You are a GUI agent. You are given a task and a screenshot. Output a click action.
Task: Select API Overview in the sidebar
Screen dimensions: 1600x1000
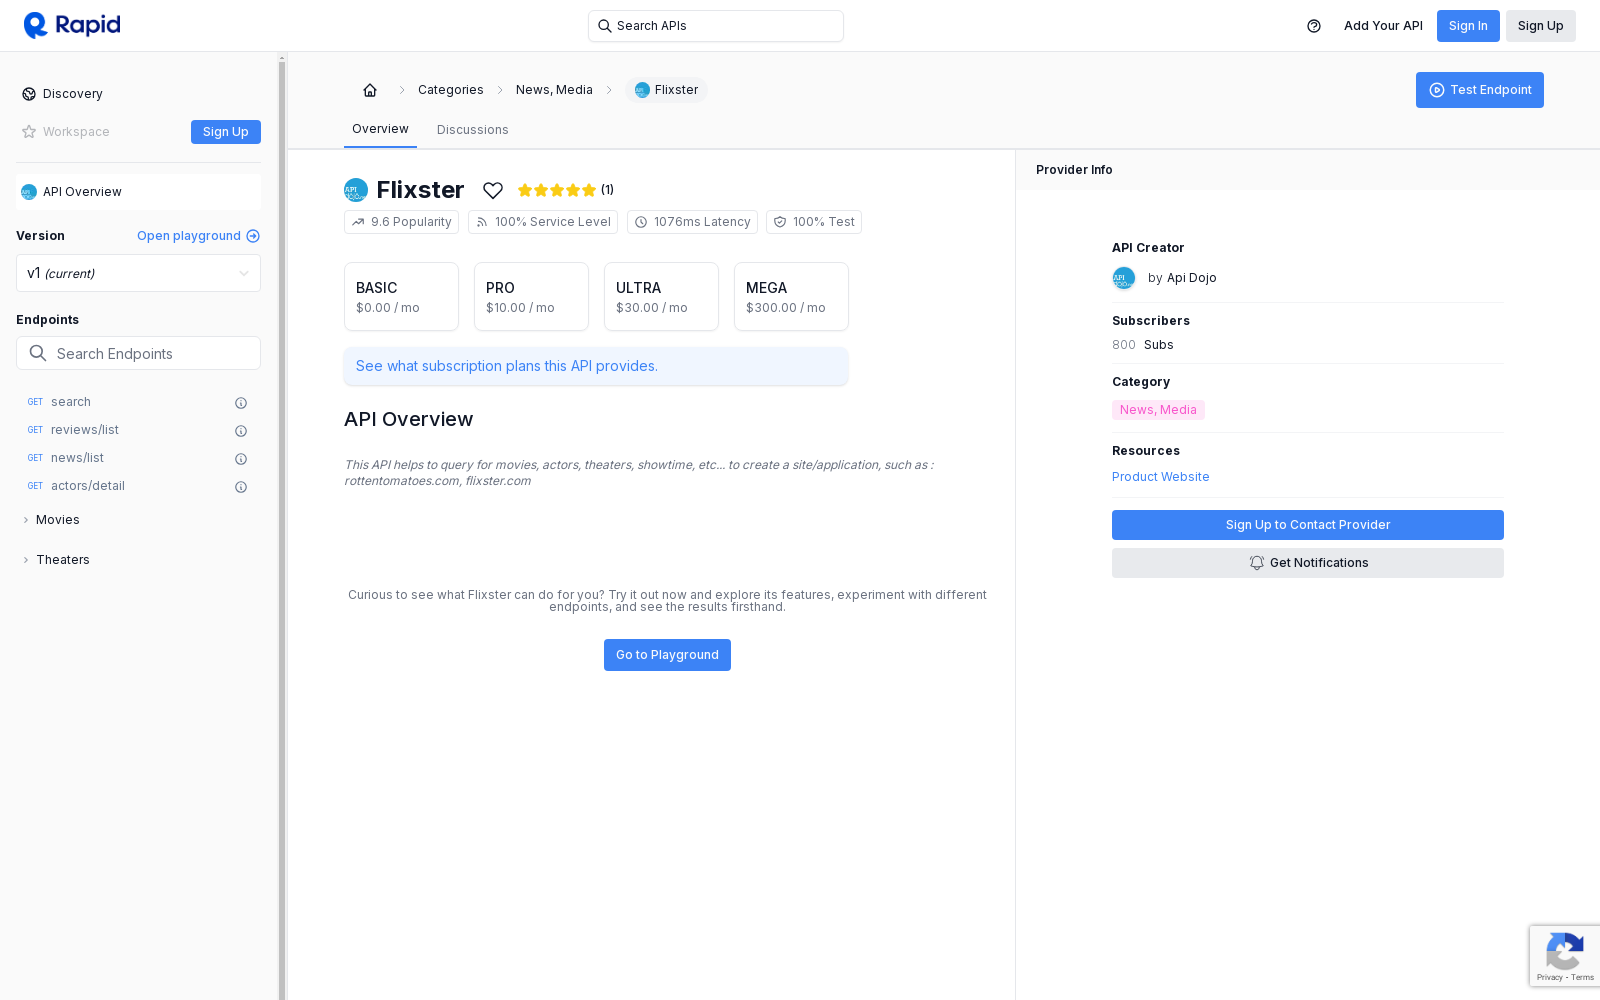click(138, 192)
